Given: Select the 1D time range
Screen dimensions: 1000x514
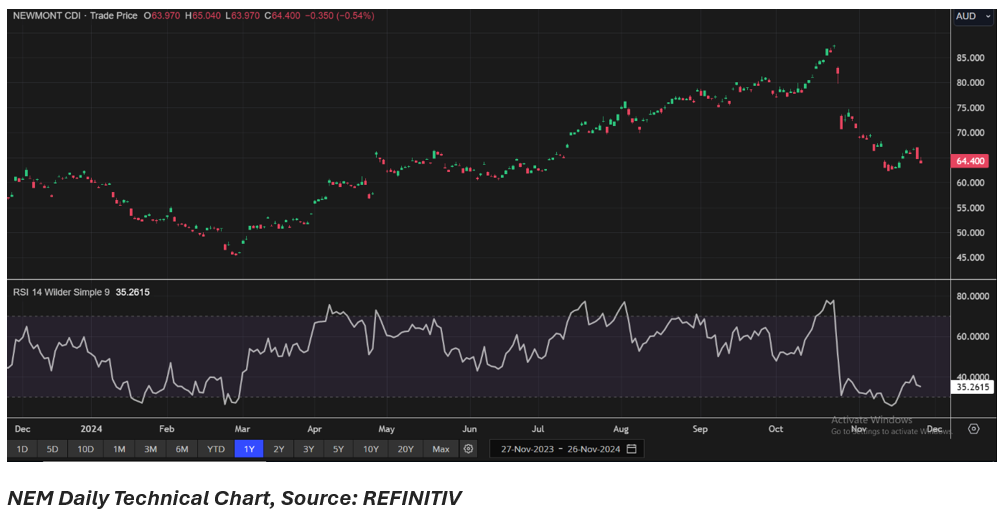Looking at the screenshot, I should [x=22, y=449].
